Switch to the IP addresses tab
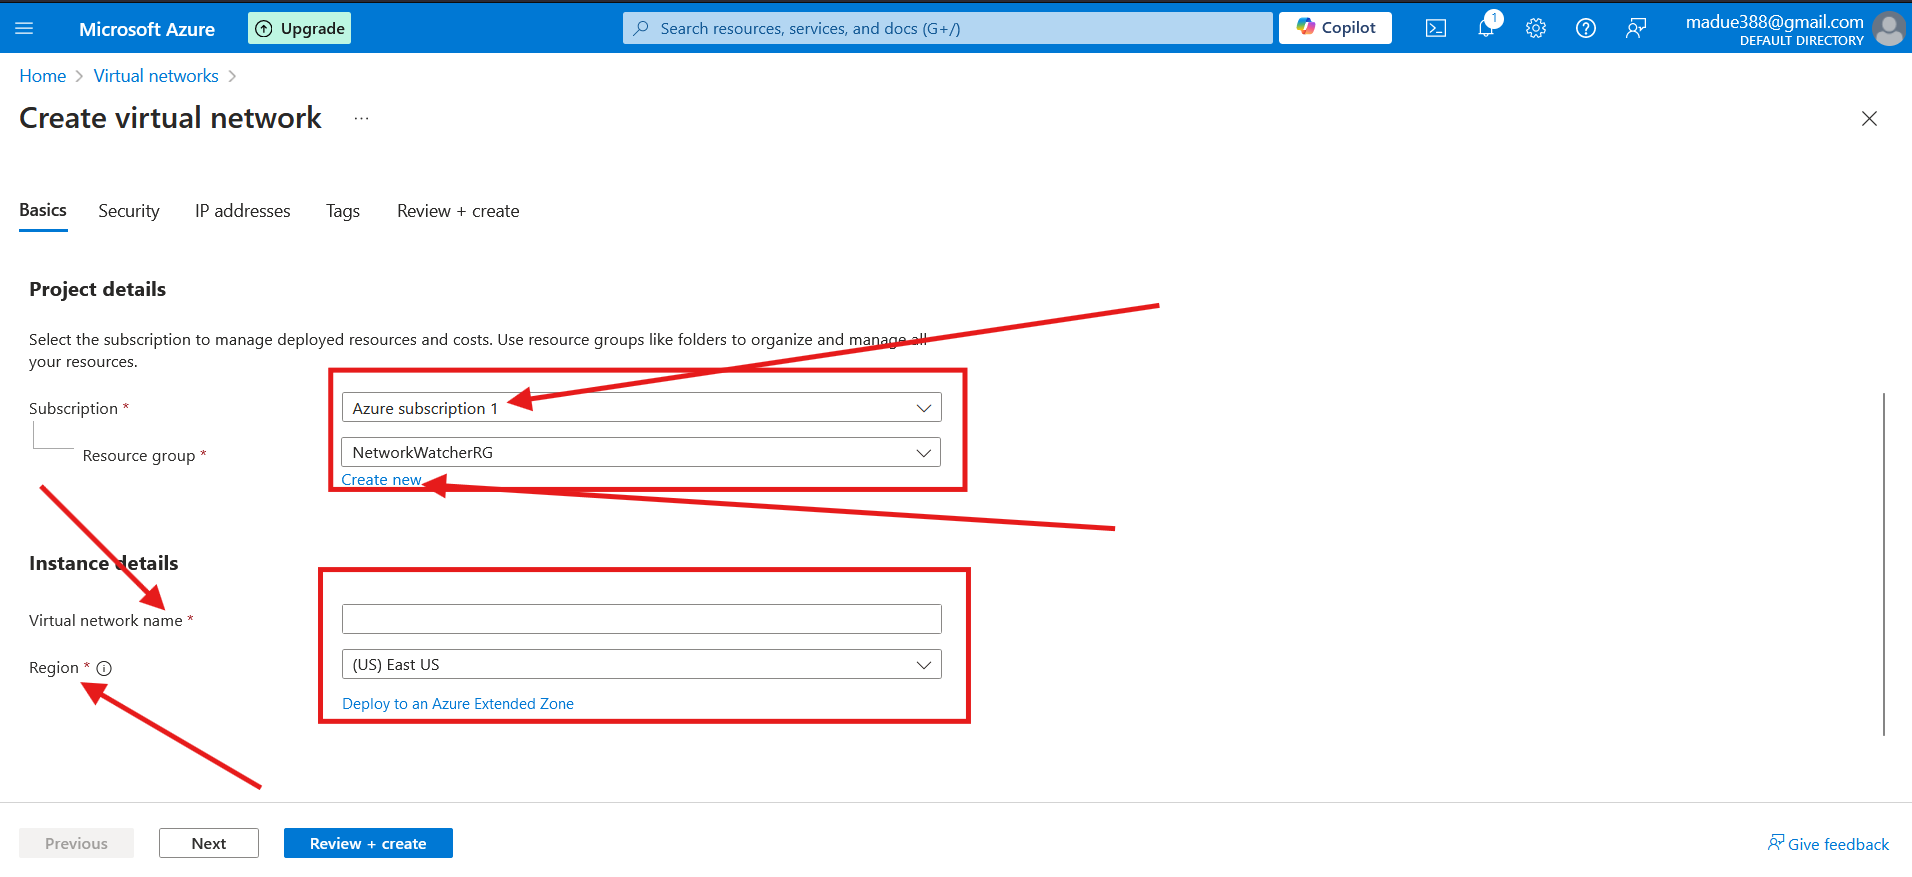Screen dimensions: 1912x877 click(x=243, y=211)
